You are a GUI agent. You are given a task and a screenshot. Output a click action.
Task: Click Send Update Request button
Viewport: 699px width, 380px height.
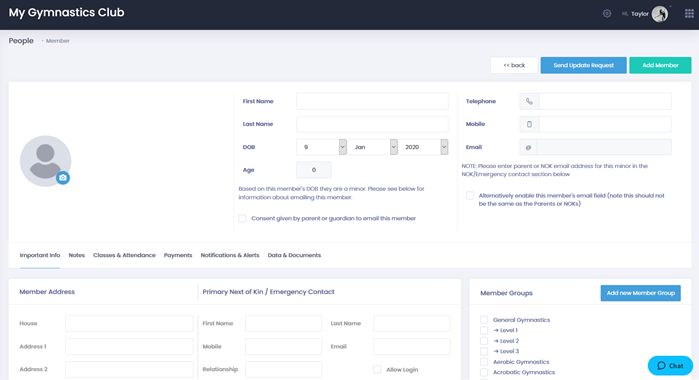tap(584, 65)
